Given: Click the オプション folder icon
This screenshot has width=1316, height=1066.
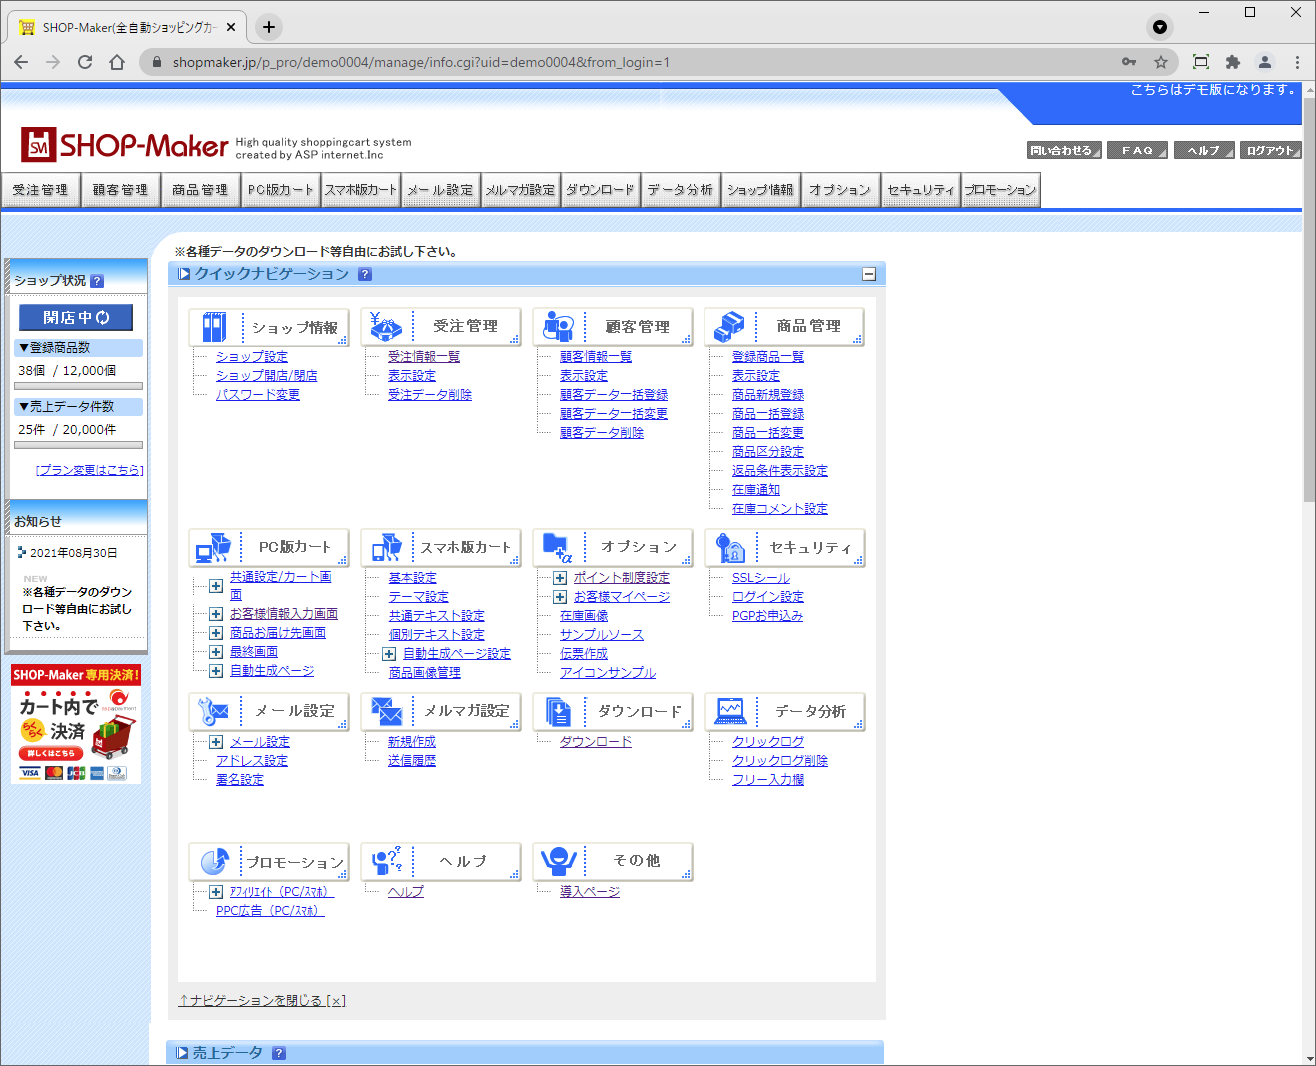Looking at the screenshot, I should point(558,548).
